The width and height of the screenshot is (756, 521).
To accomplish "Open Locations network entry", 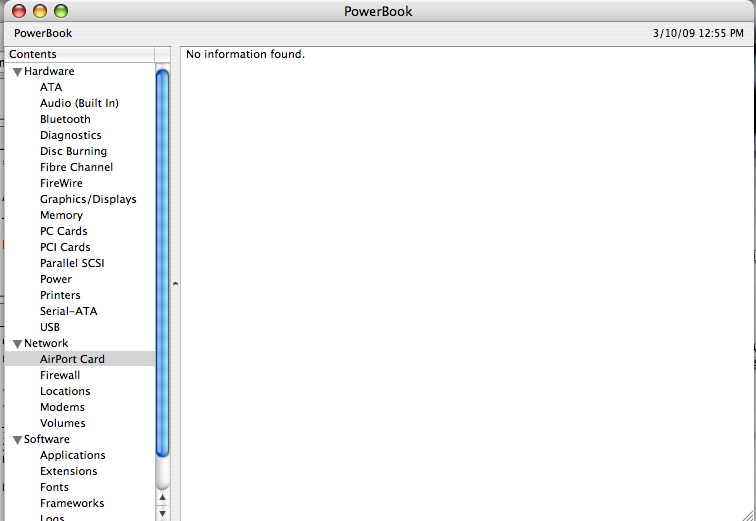I will [65, 391].
